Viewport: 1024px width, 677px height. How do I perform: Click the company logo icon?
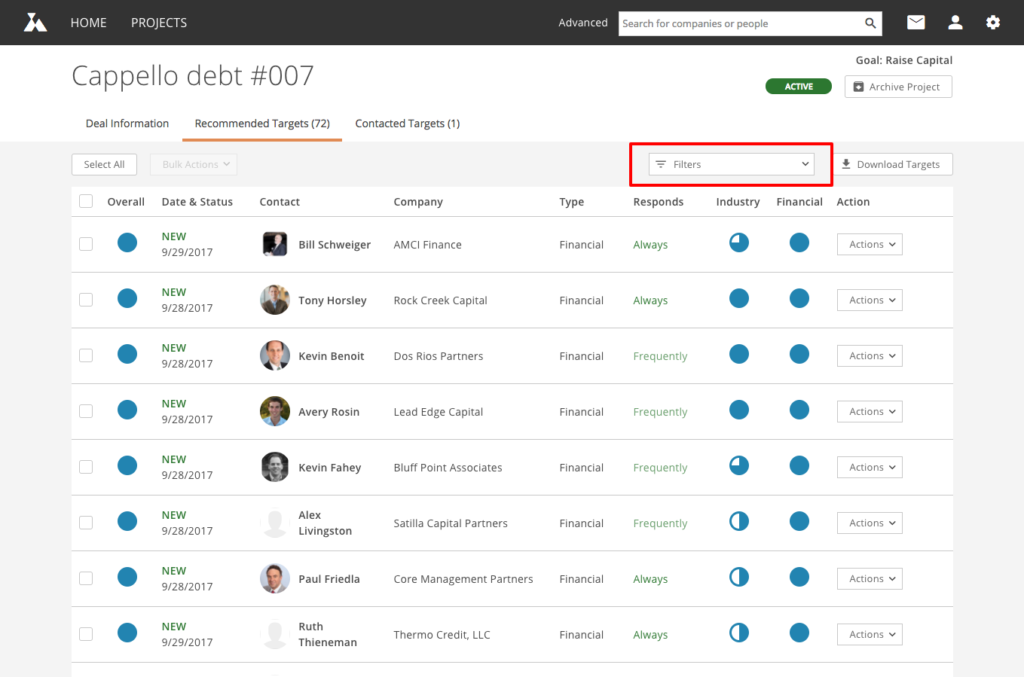click(x=35, y=23)
